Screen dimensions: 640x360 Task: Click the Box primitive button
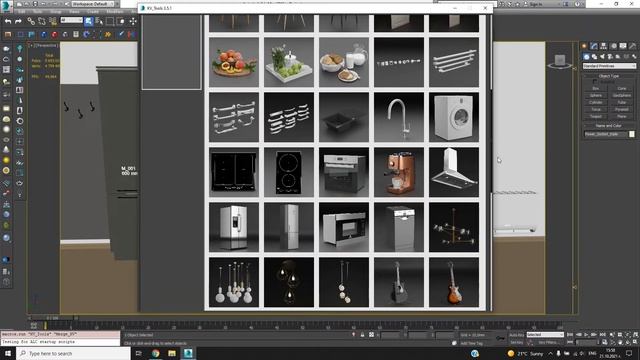coord(596,89)
